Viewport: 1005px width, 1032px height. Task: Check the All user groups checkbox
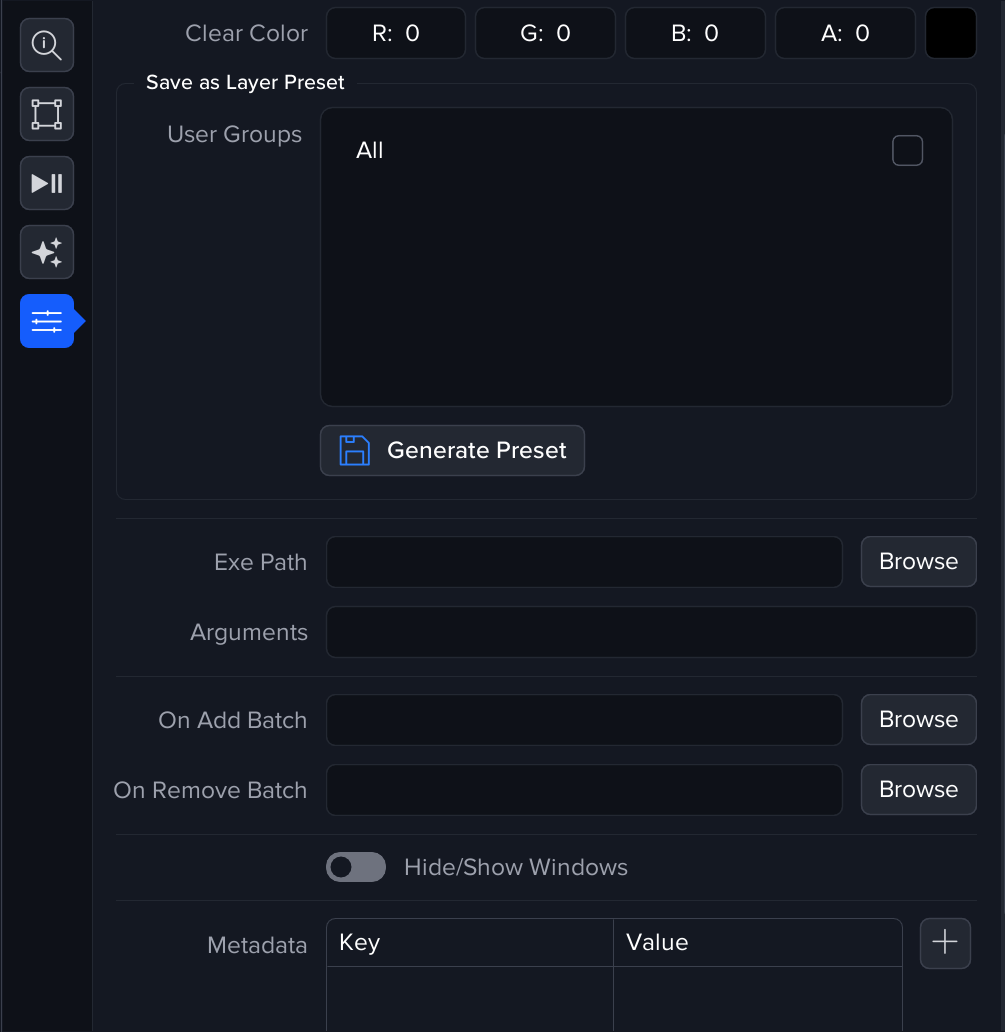[x=907, y=151]
